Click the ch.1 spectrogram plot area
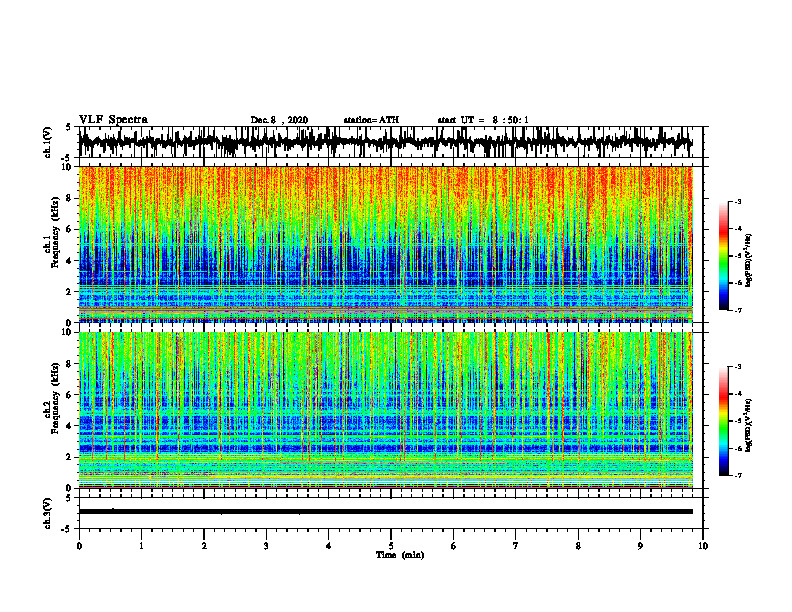 coord(385,244)
